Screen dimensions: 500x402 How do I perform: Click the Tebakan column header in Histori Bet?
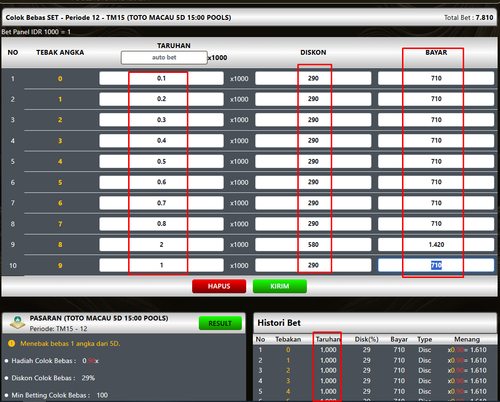click(x=288, y=339)
